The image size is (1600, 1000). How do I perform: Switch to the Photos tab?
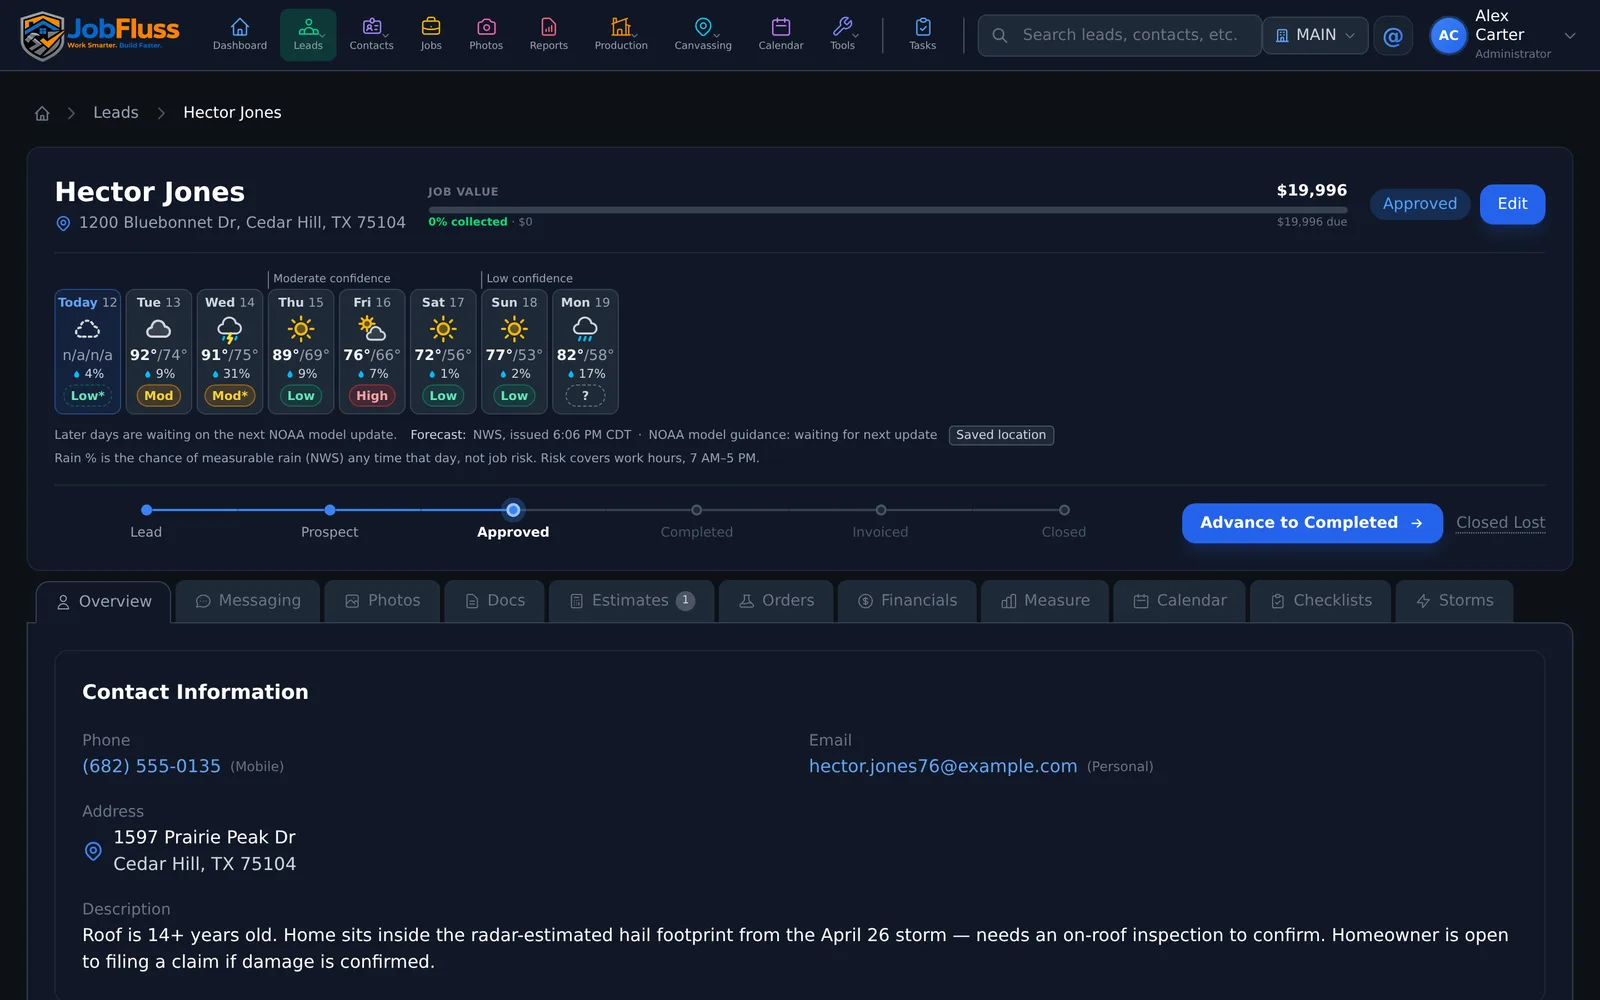click(382, 601)
